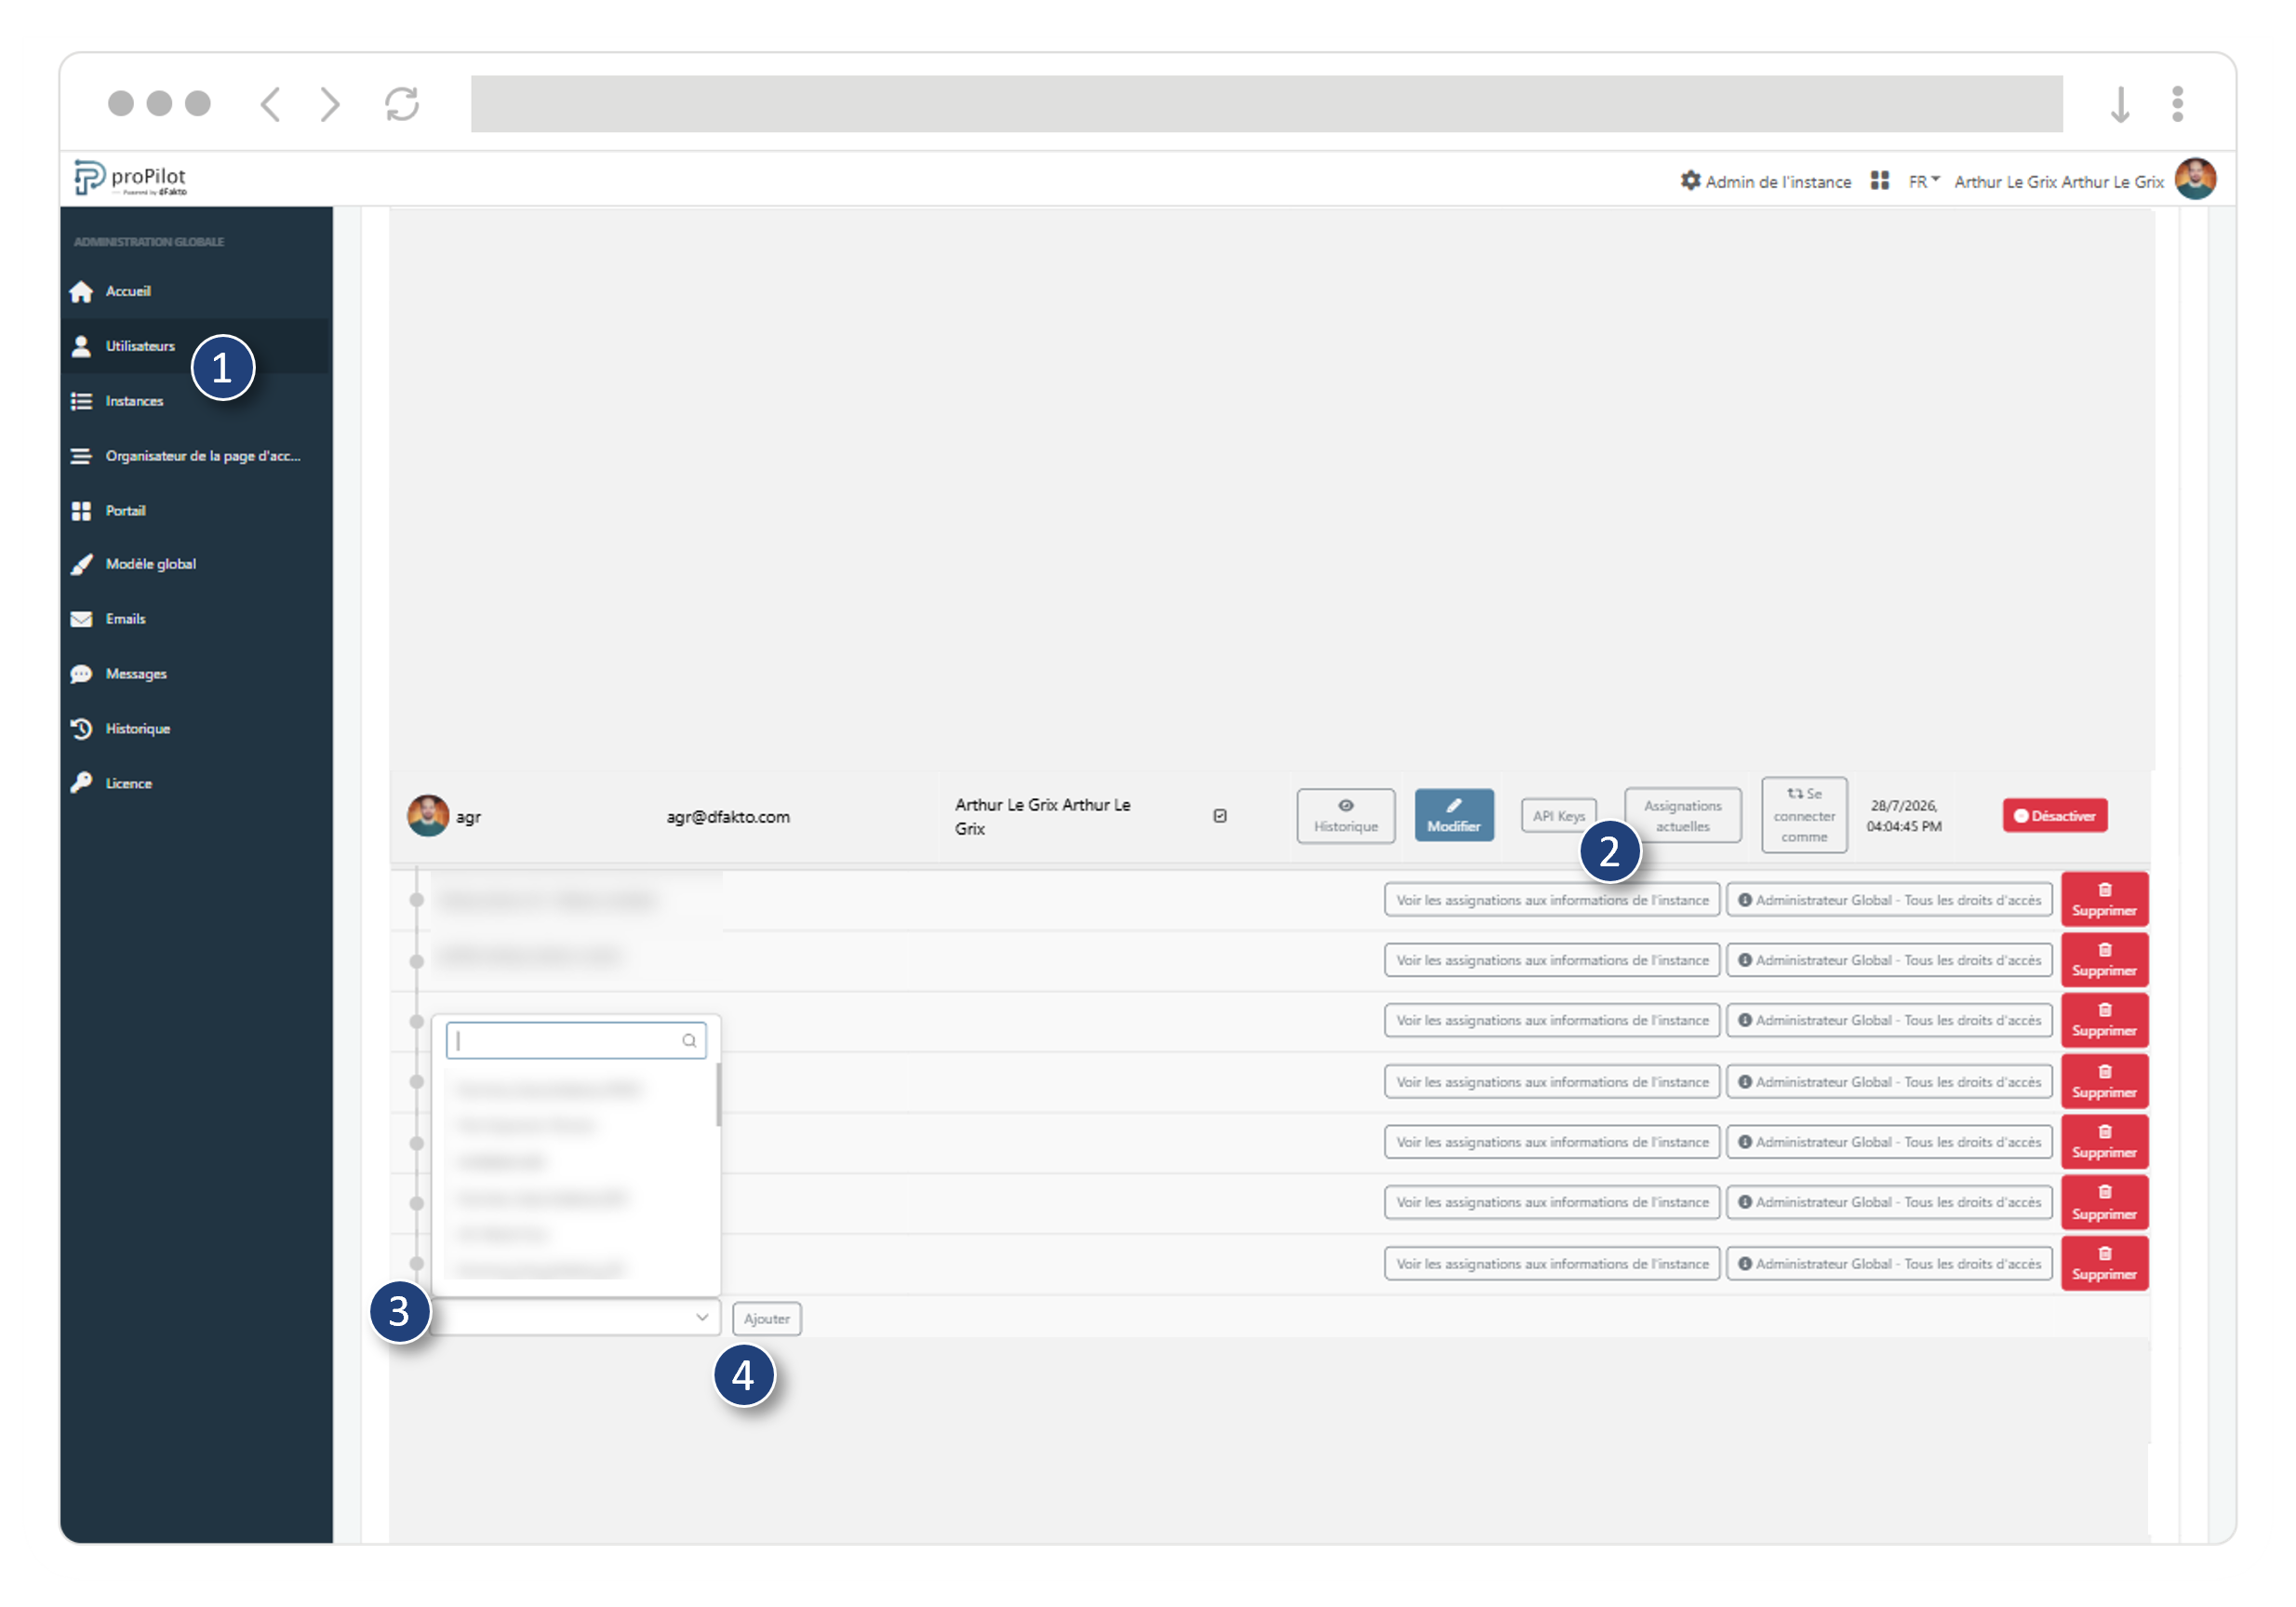Click the Modèle global brush icon

pos(81,565)
